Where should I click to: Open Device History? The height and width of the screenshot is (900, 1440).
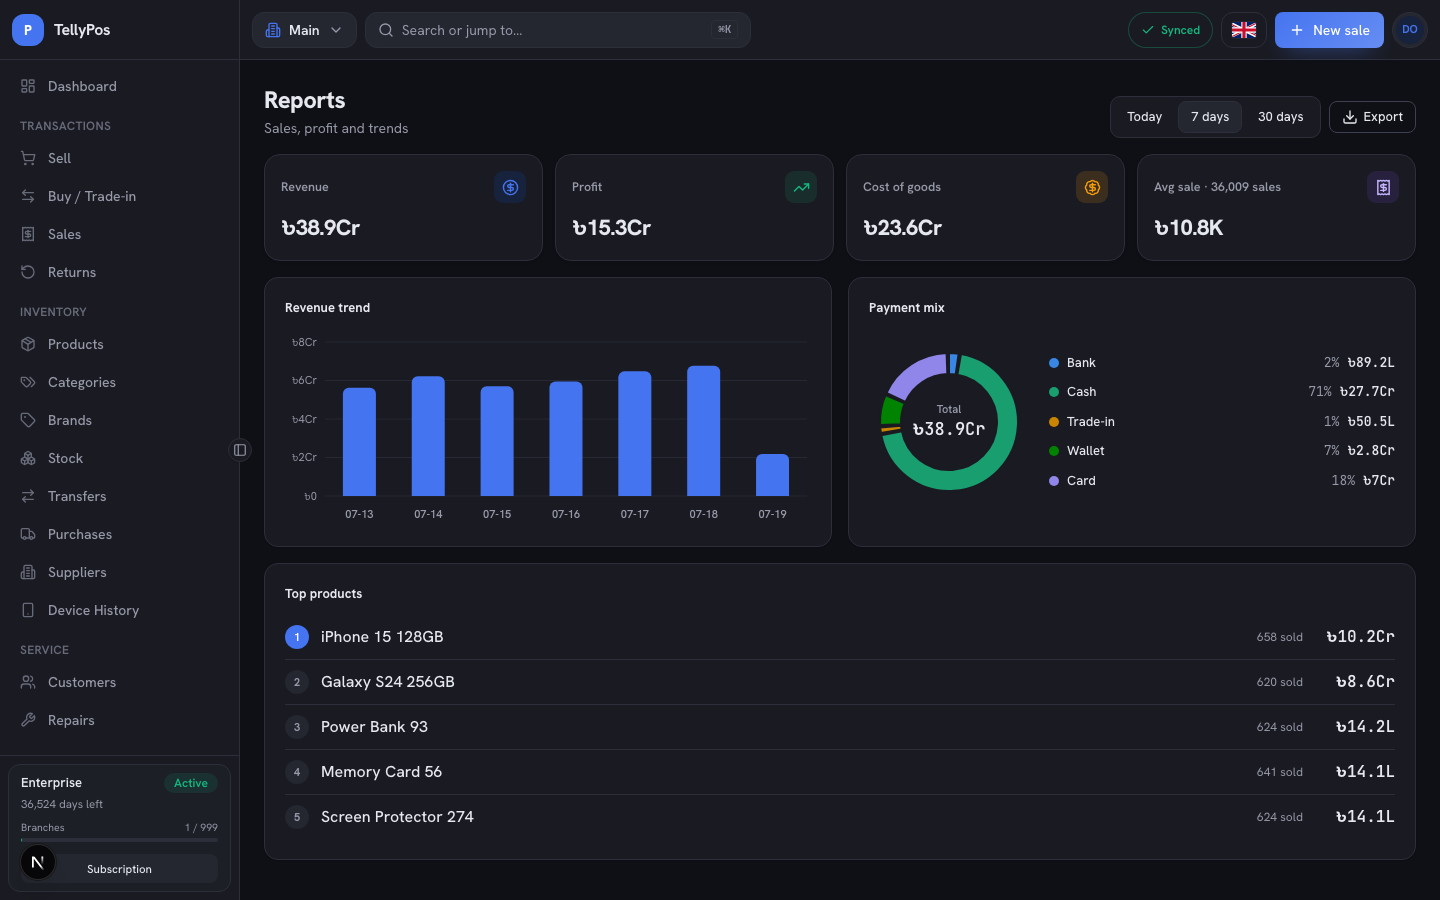pyautogui.click(x=119, y=610)
